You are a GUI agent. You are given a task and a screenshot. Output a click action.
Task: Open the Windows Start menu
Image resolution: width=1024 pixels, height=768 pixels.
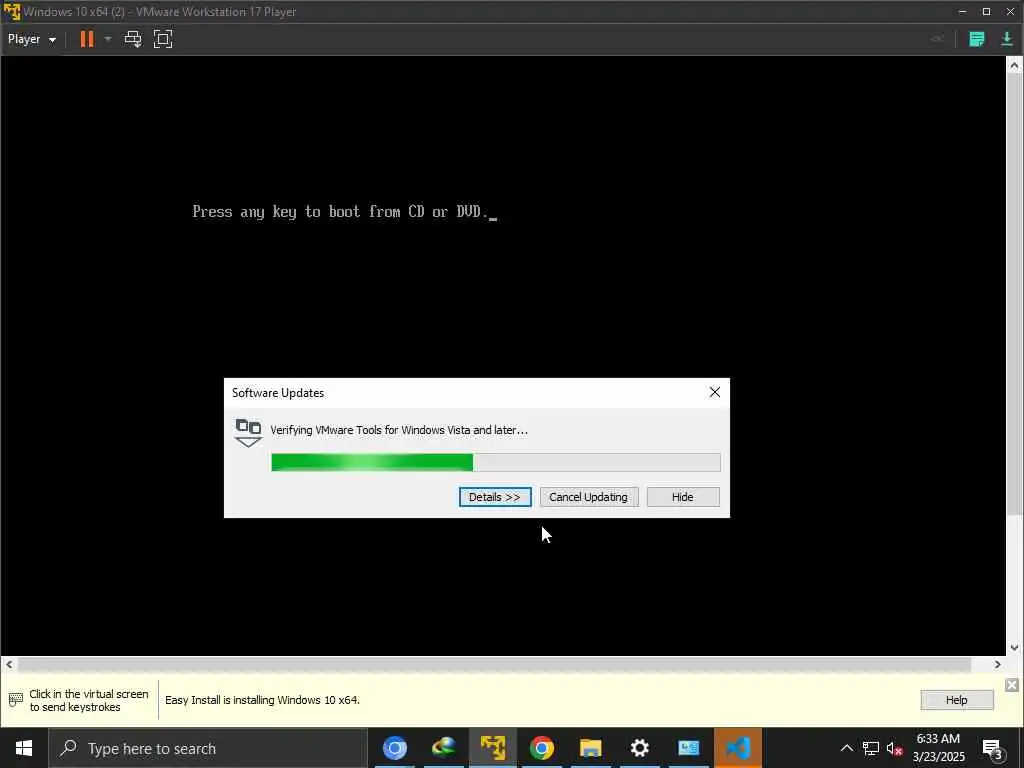[24, 748]
